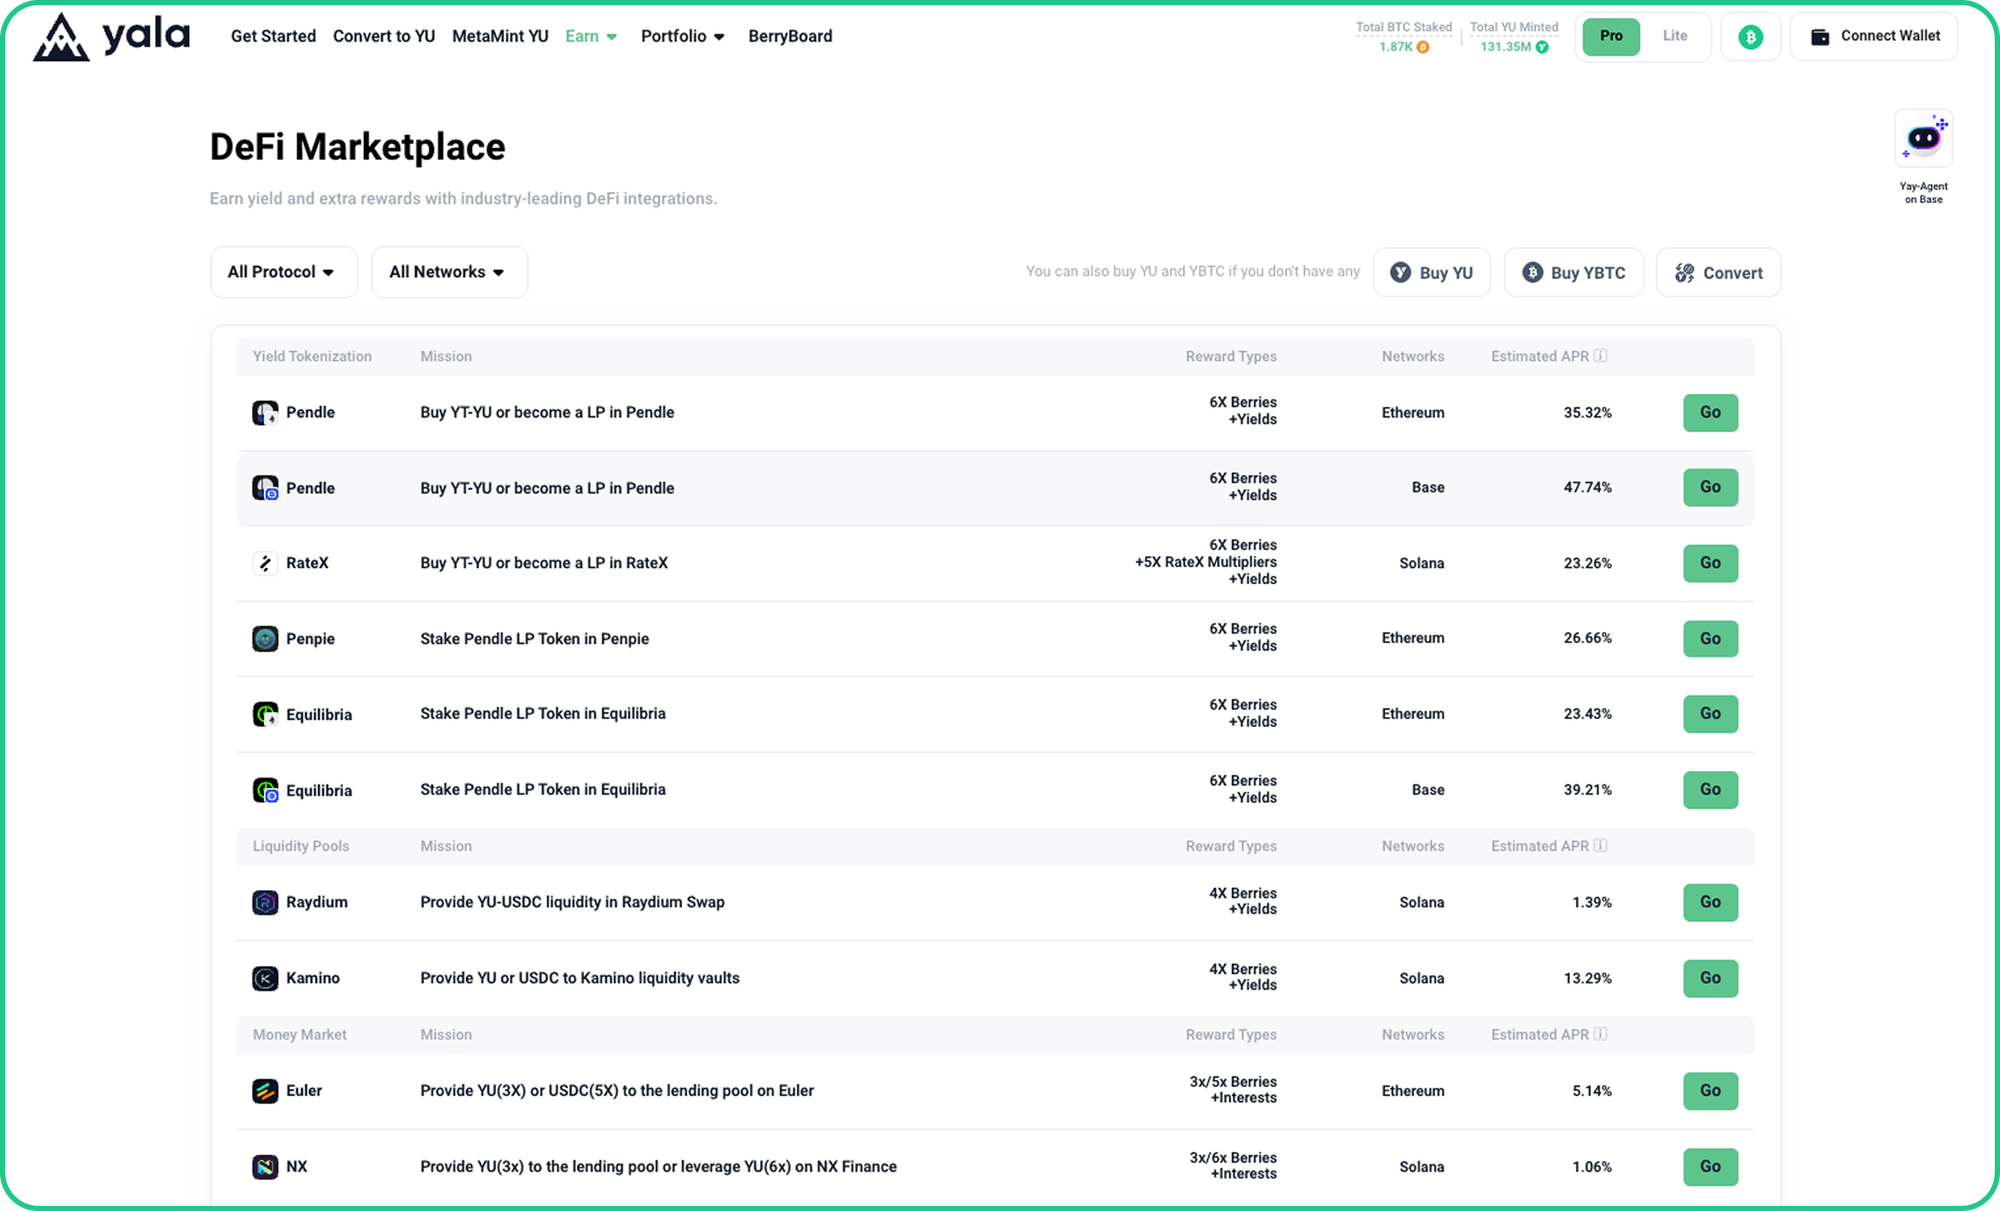Image resolution: width=2000 pixels, height=1211 pixels.
Task: Click the Buy YU button
Action: tap(1432, 272)
